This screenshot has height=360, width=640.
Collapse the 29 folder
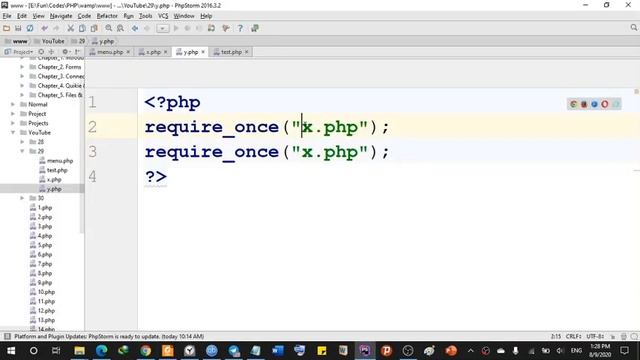[22, 151]
